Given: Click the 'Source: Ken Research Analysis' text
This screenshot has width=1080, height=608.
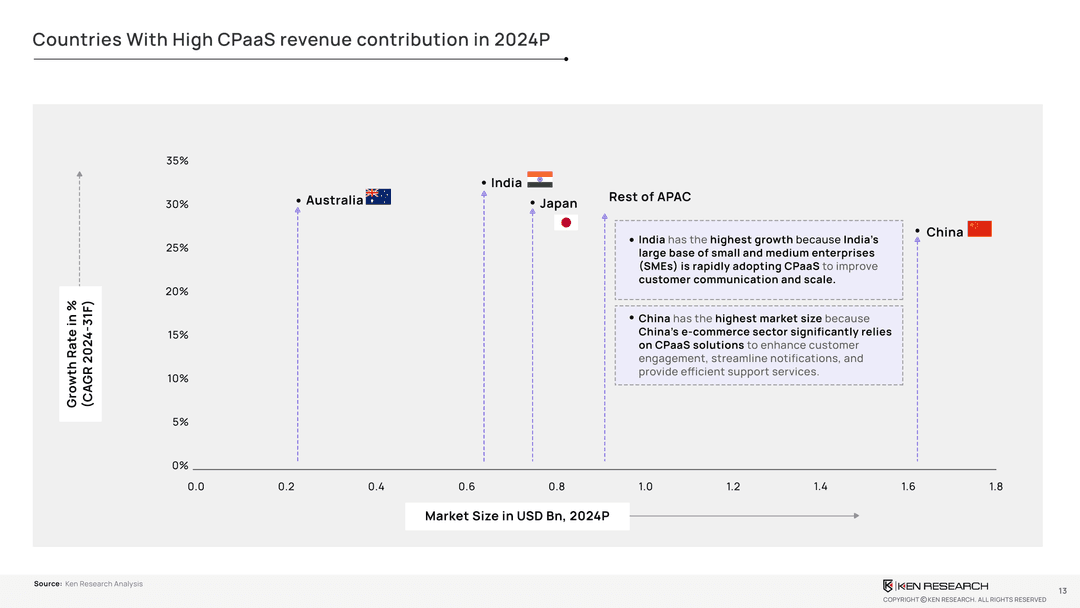Looking at the screenshot, I should click(88, 584).
